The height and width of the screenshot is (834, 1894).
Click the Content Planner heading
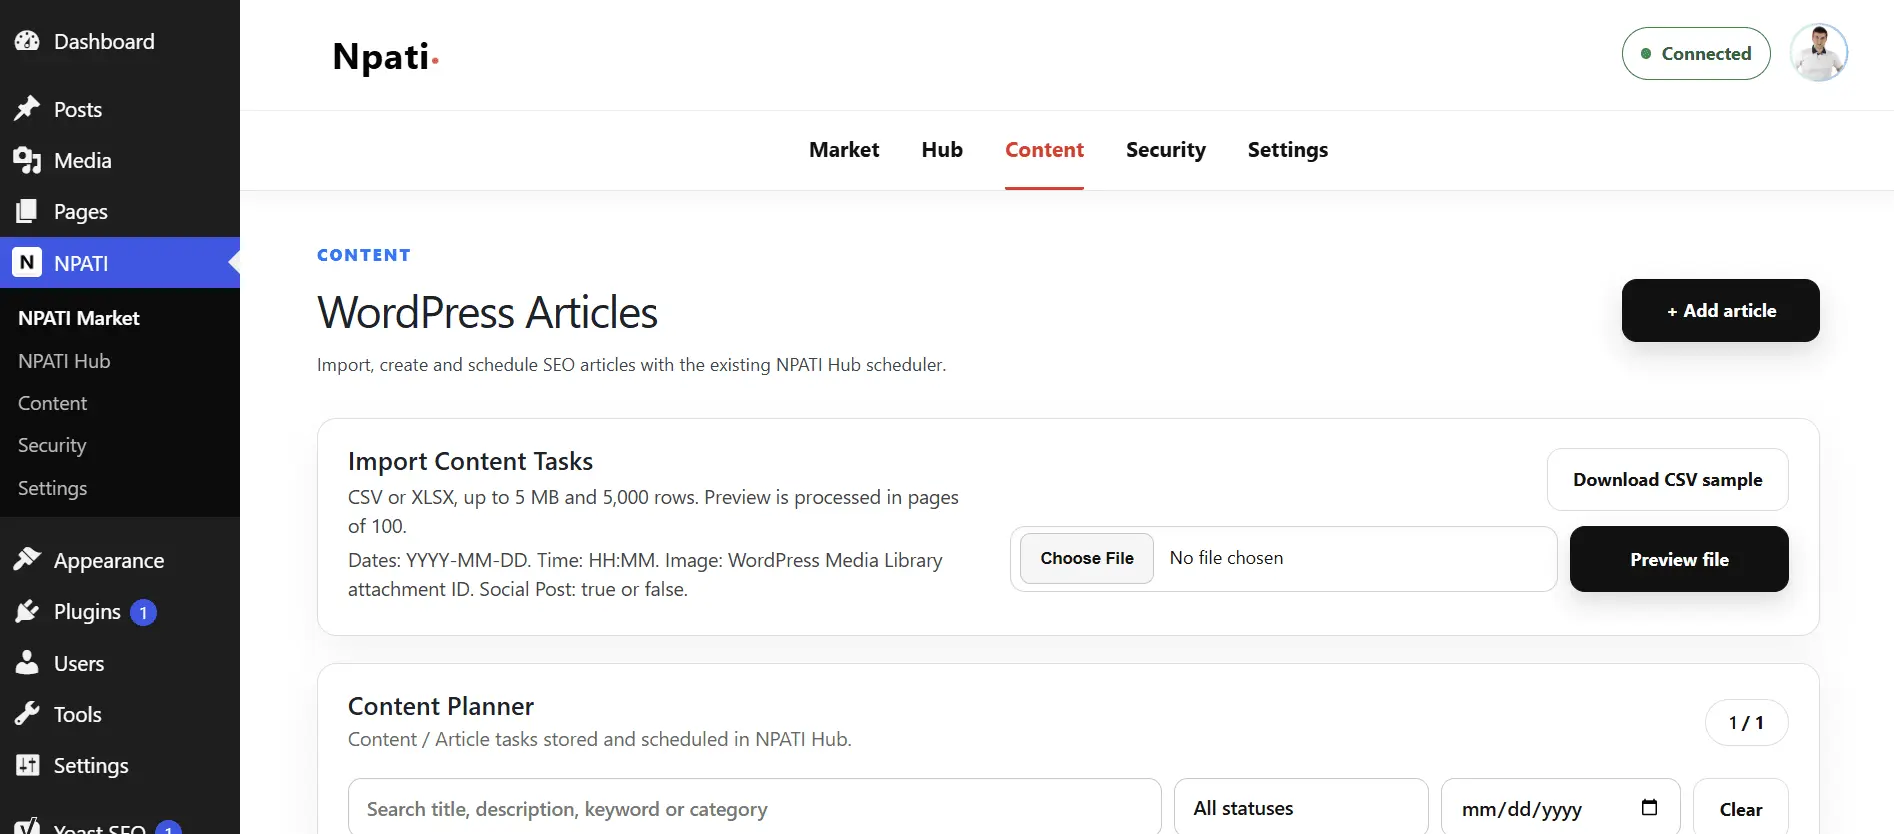tap(441, 706)
